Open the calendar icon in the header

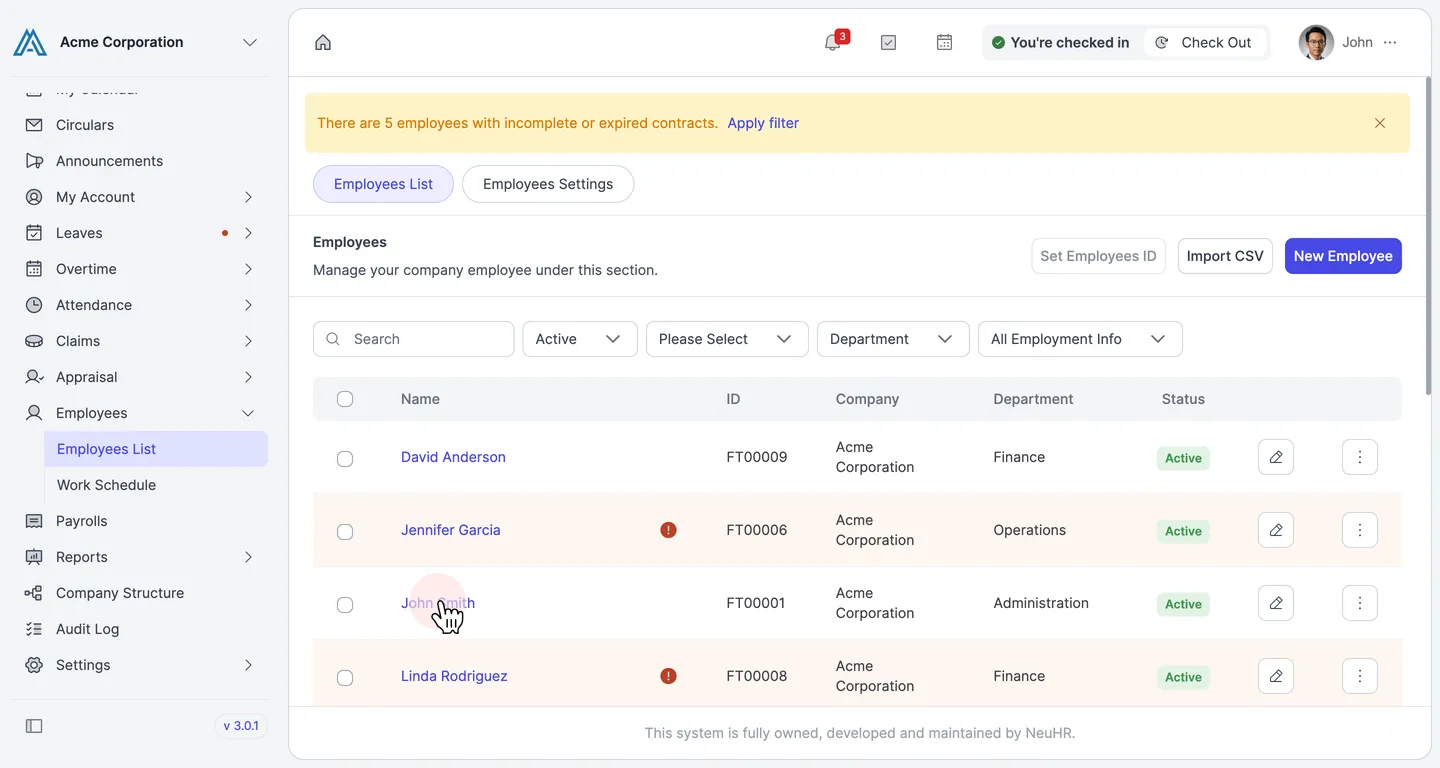coord(944,42)
